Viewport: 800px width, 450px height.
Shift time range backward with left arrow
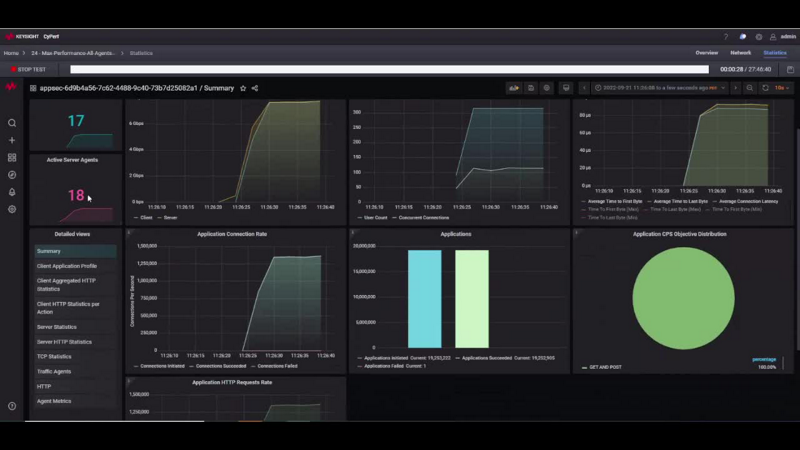pos(584,88)
